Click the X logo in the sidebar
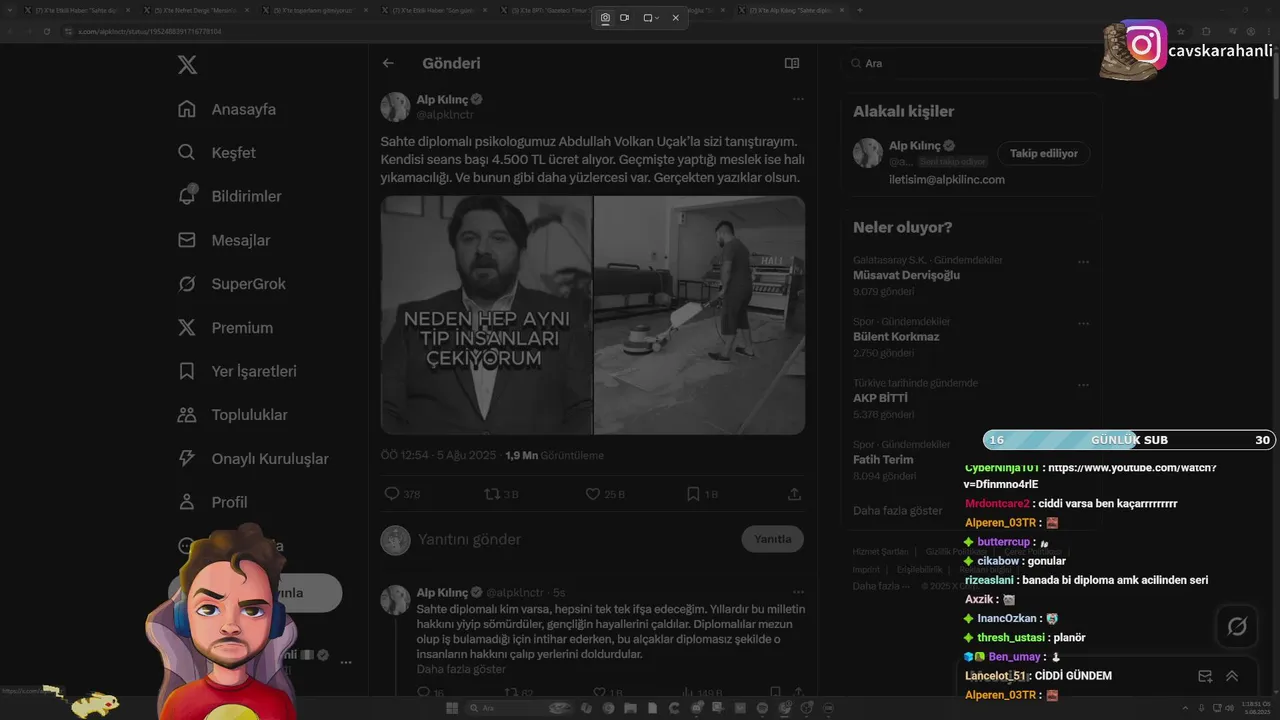 [x=187, y=65]
